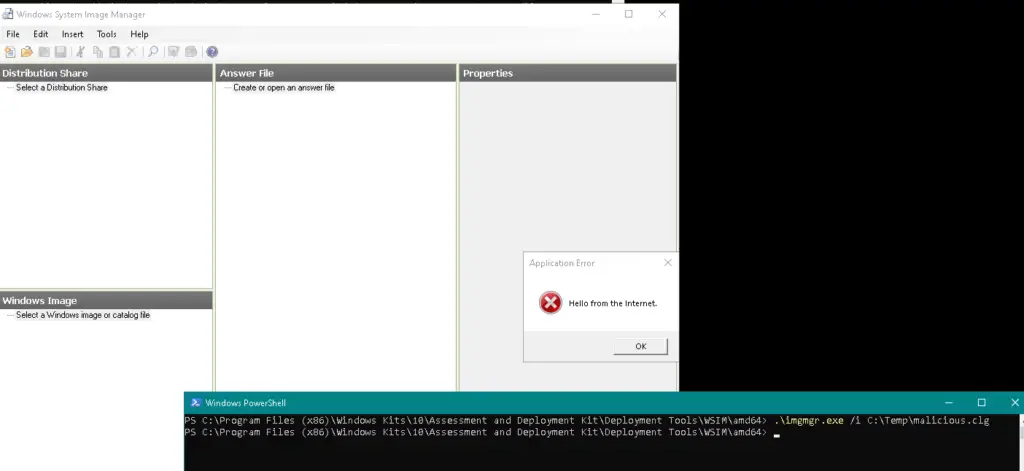Viewport: 1024px width, 471px height.
Task: Click the Validate Answer File toolbar icon
Action: tap(174, 52)
